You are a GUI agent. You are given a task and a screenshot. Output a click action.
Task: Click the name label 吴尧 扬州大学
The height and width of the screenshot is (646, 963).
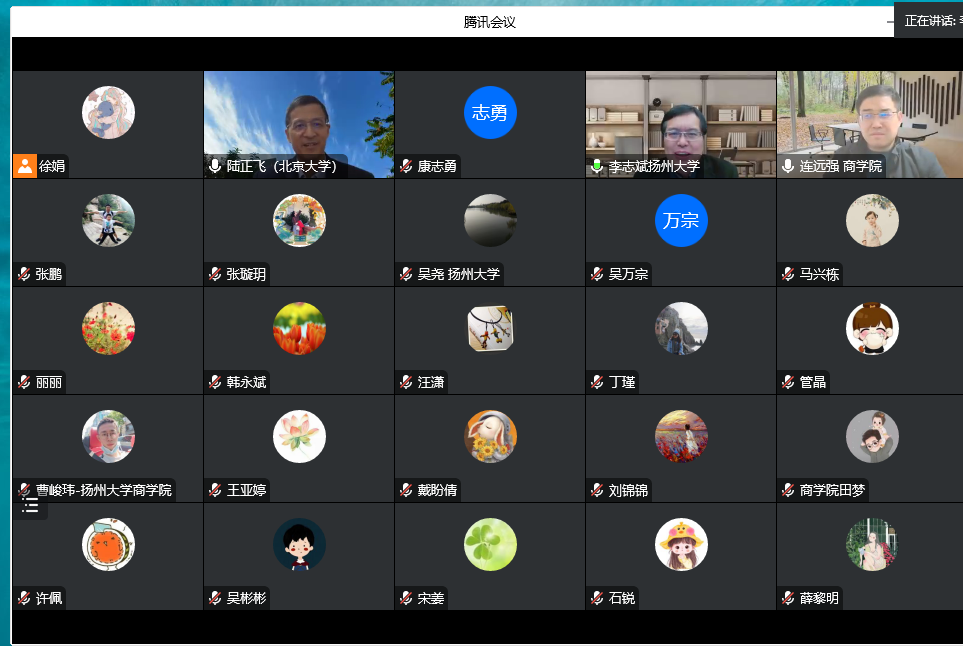tap(458, 274)
